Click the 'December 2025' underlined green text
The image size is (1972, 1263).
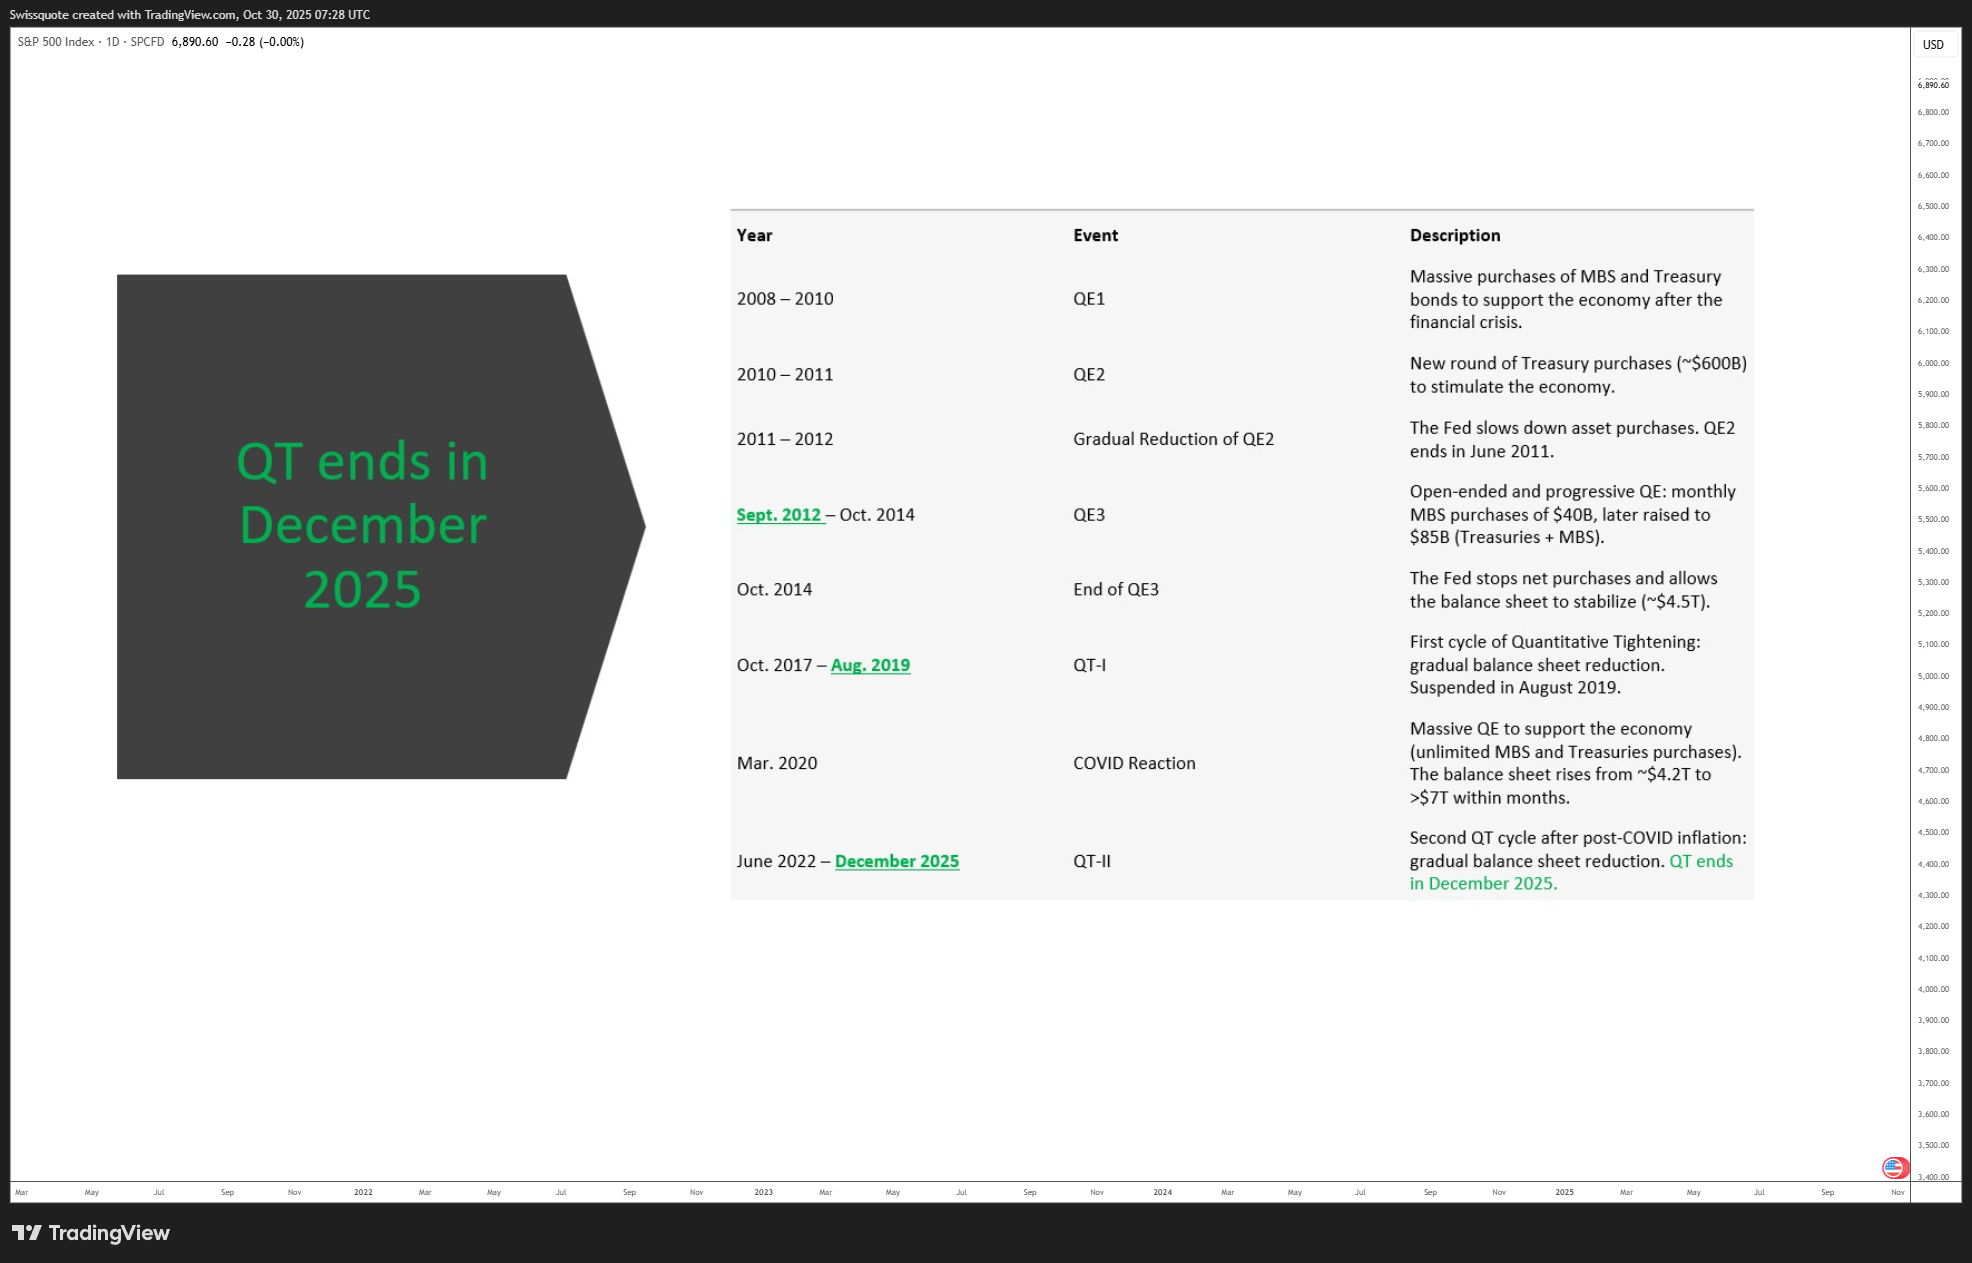(897, 861)
